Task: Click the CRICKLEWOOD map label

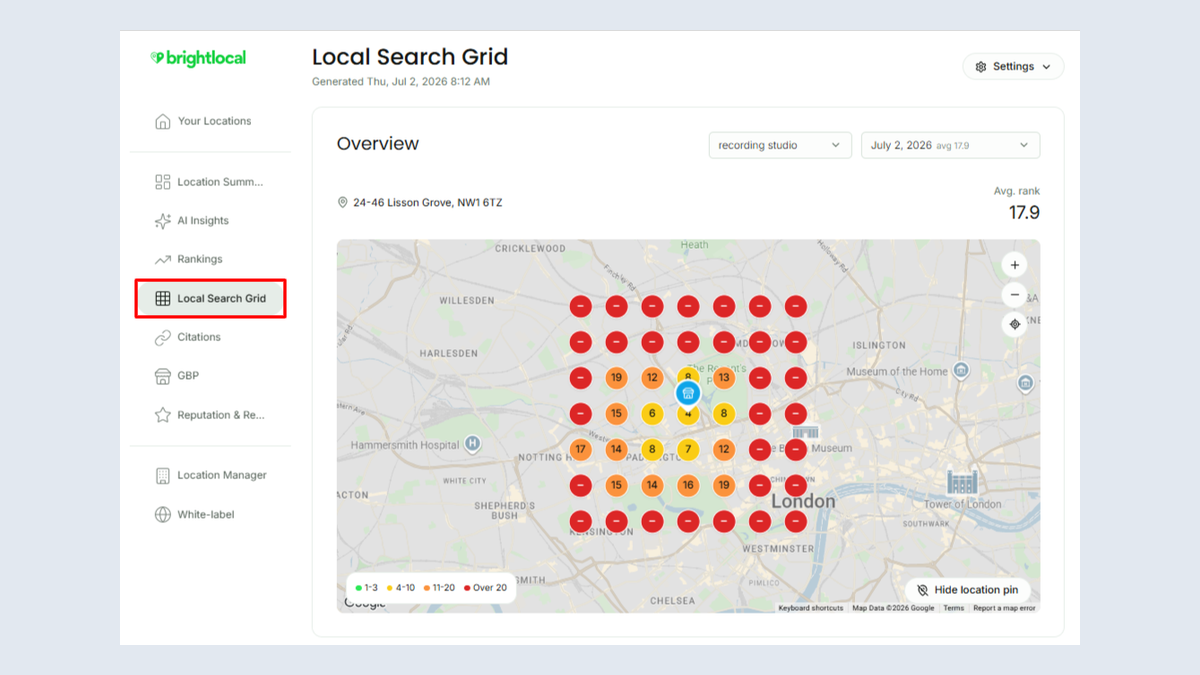Action: coord(529,248)
